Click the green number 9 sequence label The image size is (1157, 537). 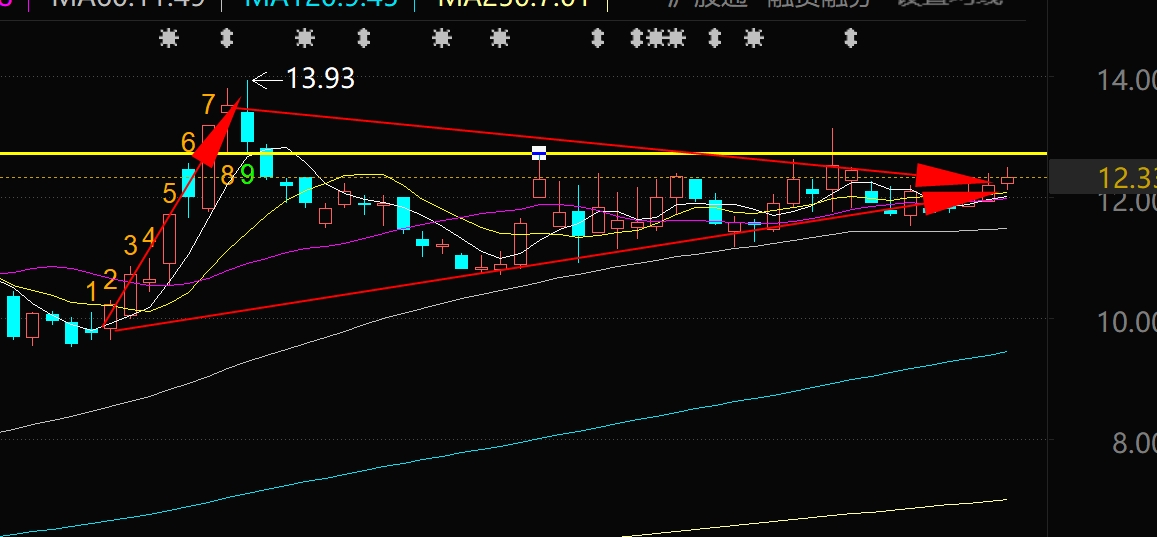point(247,175)
